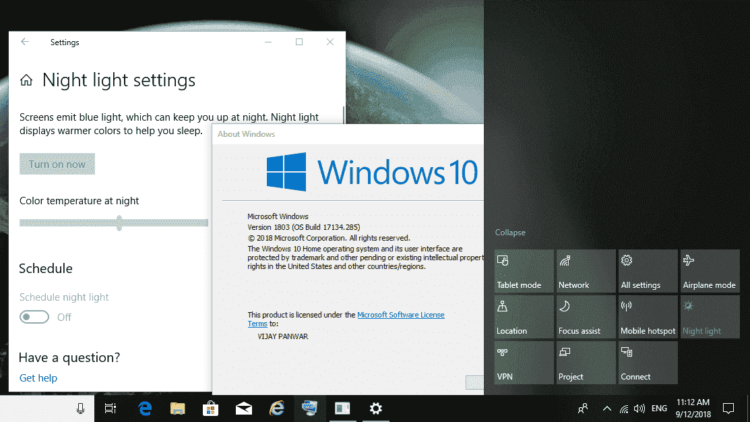Turn on Focus assist tile
Image resolution: width=750 pixels, height=422 pixels.
585,317
